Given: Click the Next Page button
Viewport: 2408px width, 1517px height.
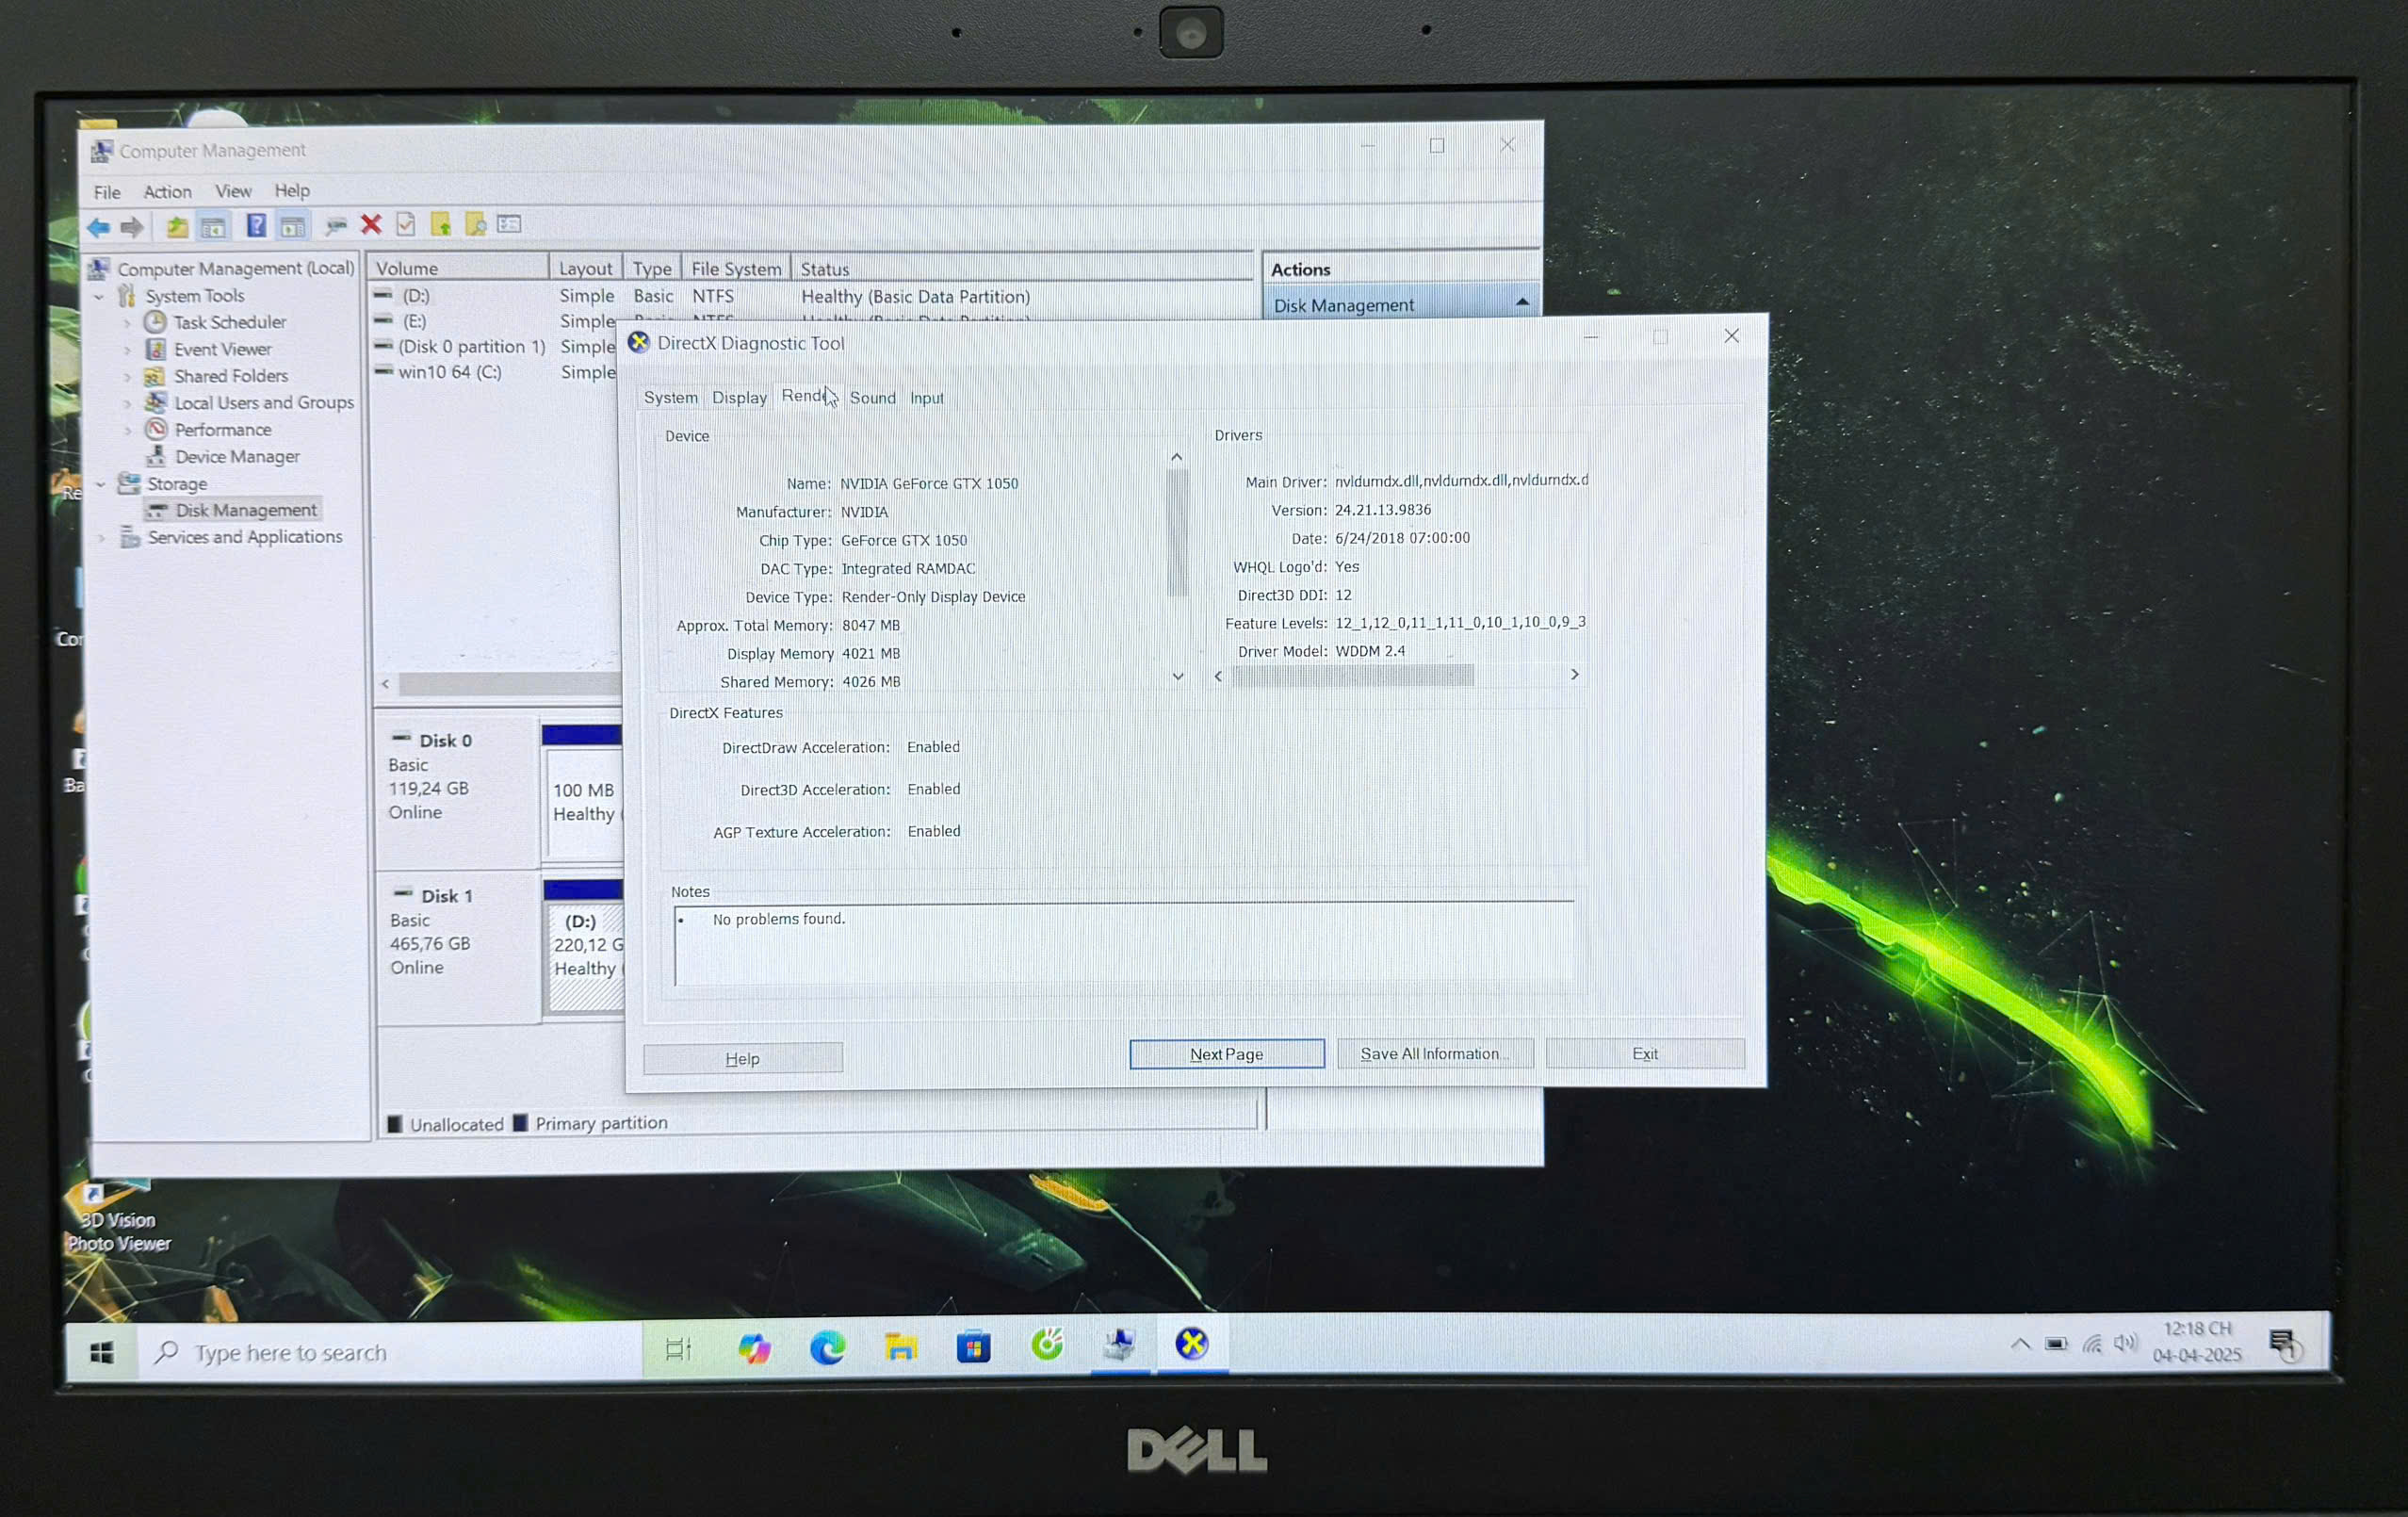Looking at the screenshot, I should pos(1226,1054).
